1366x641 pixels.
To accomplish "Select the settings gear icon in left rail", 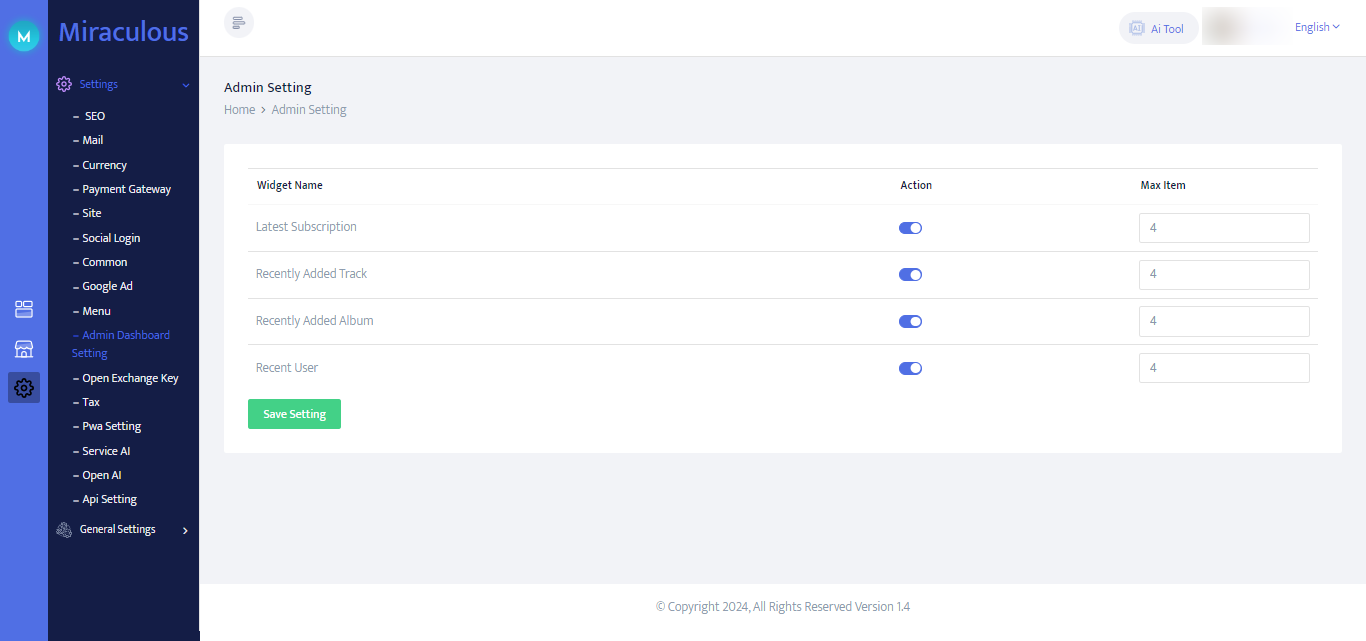I will tap(24, 388).
